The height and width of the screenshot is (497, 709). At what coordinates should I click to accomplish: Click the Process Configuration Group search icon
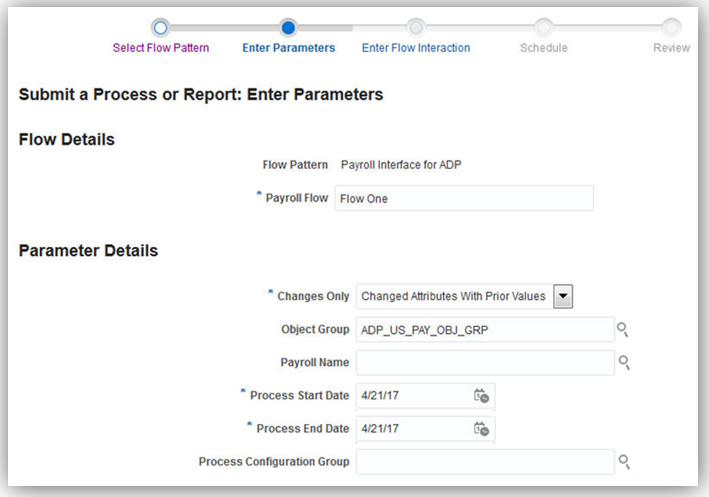tap(623, 461)
